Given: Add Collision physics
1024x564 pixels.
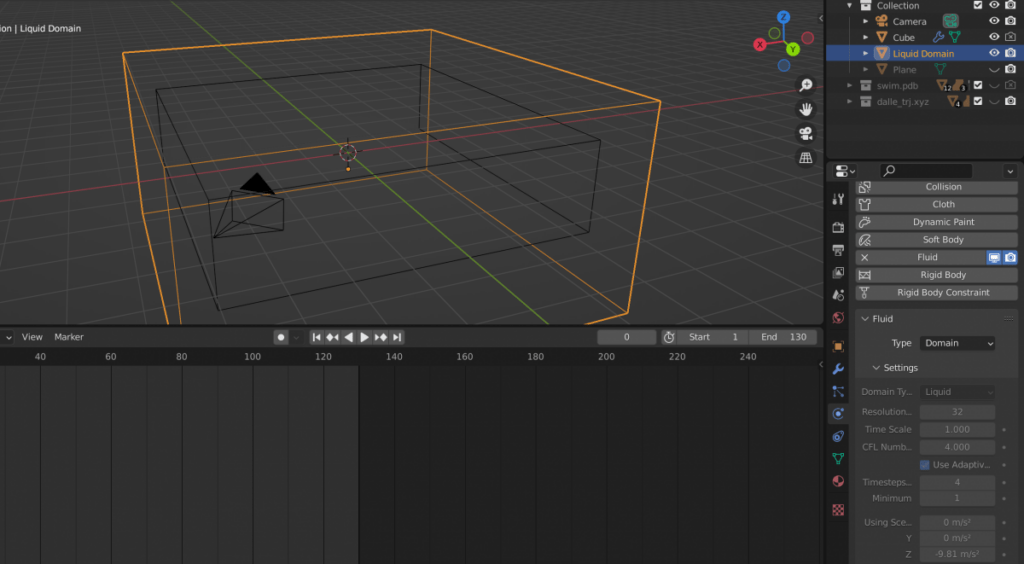Looking at the screenshot, I should click(936, 187).
